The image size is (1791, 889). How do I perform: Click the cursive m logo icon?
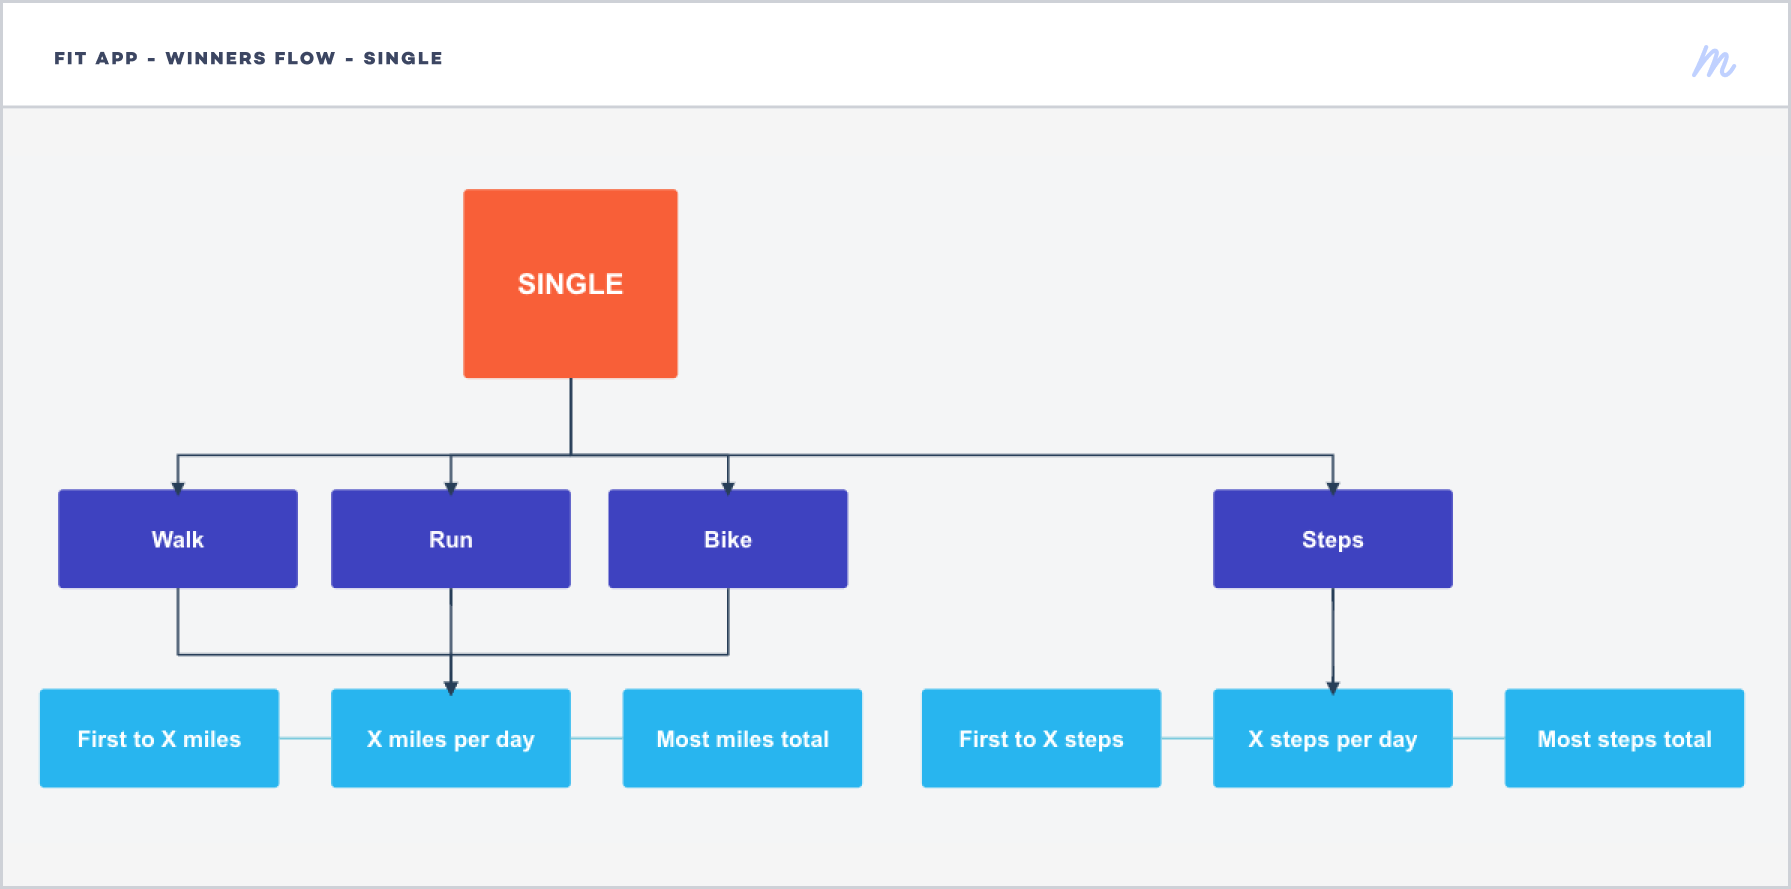pos(1714,61)
